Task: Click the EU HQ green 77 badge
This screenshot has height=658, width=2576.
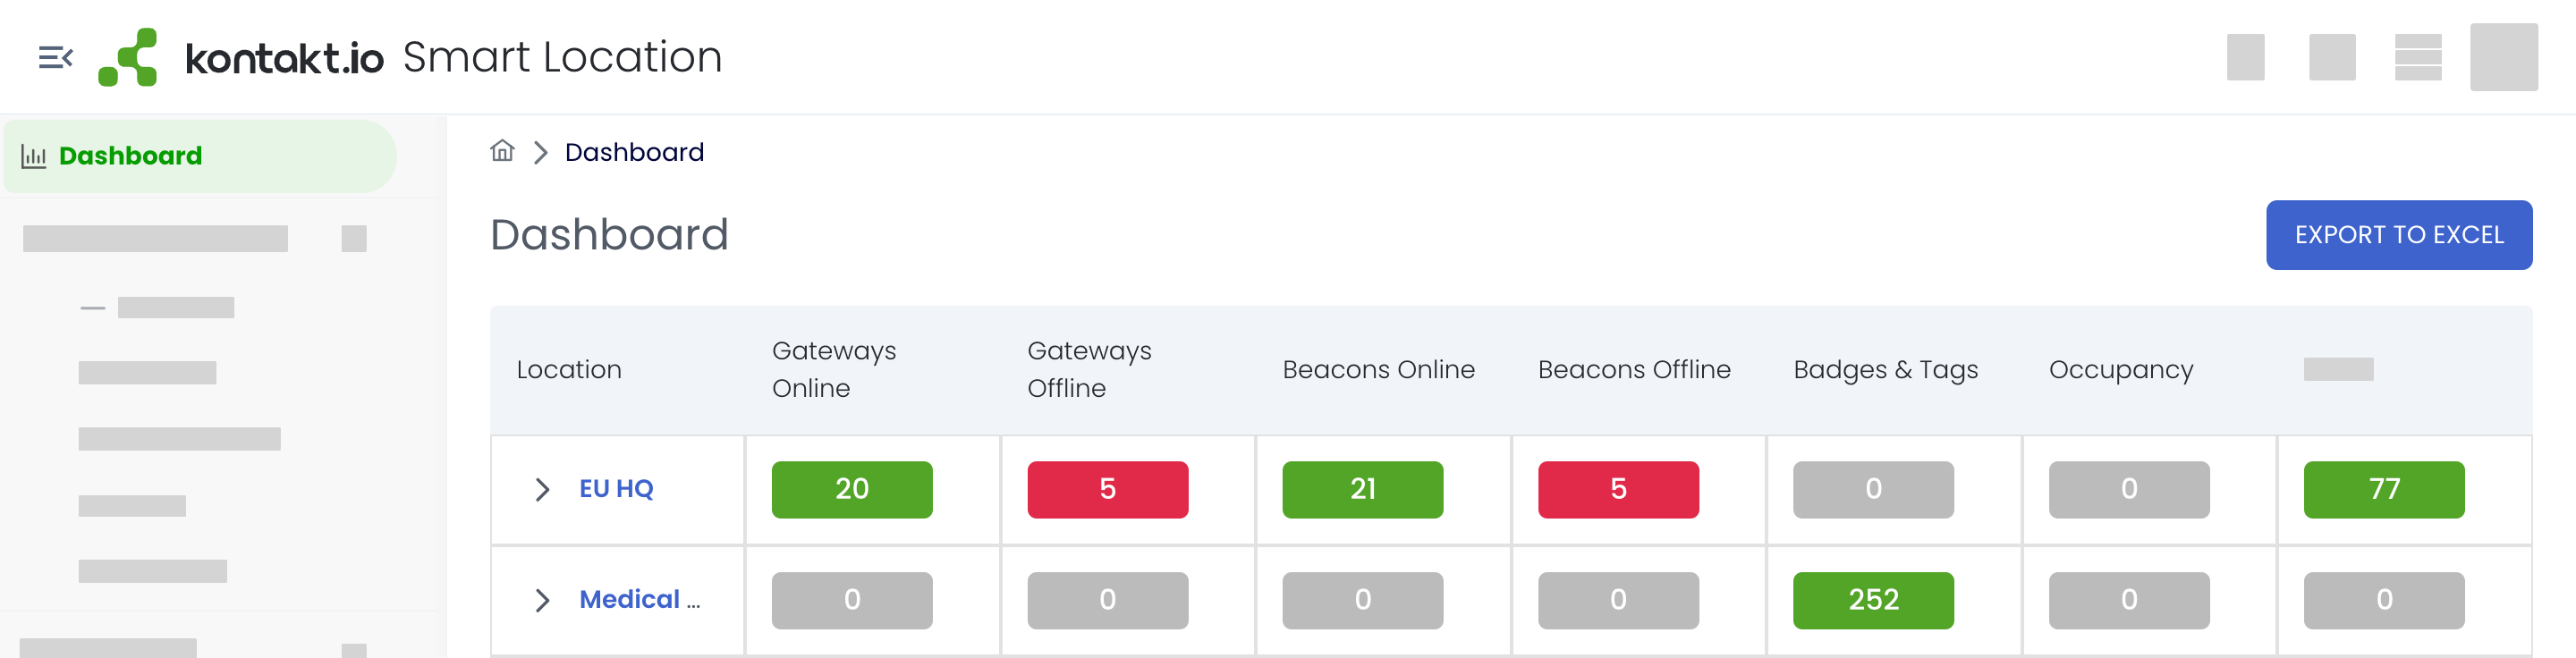Action: tap(2384, 489)
